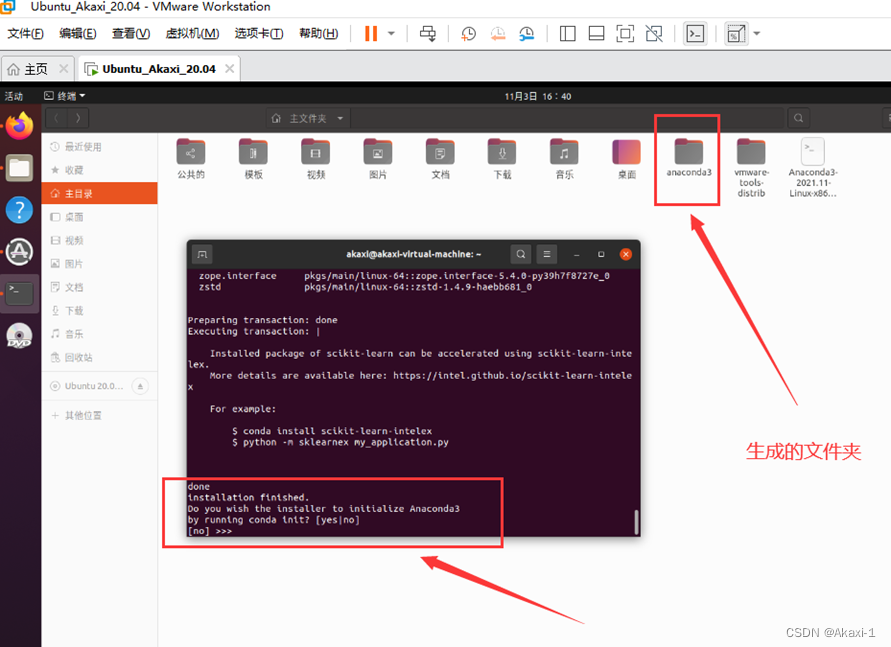
Task: Open 终端 application menu in top bar
Action: click(x=65, y=96)
